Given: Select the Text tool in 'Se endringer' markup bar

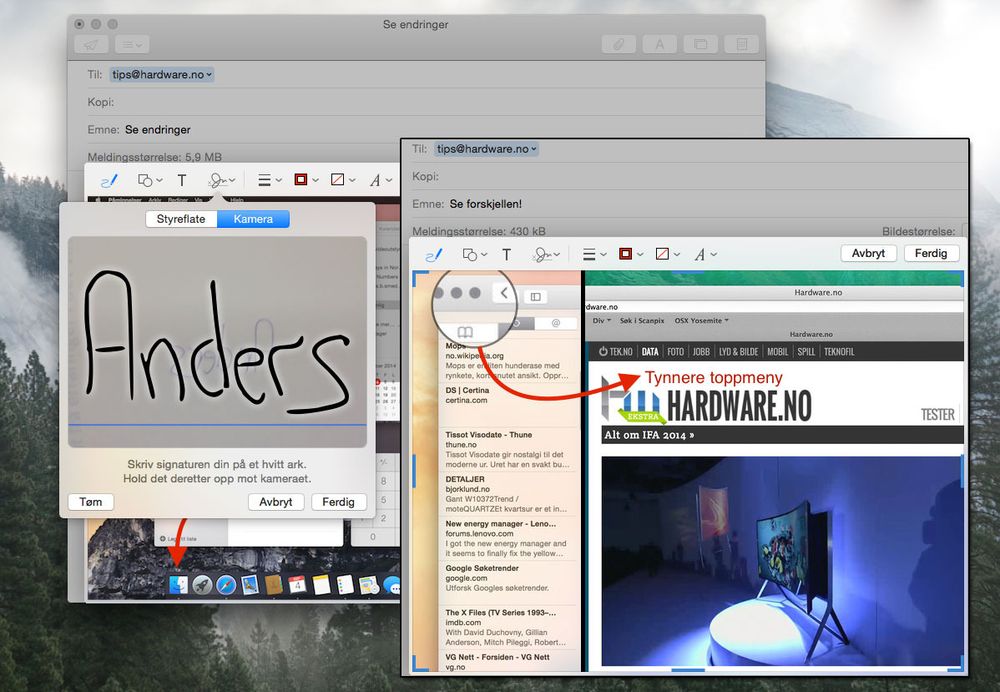Looking at the screenshot, I should click(182, 180).
